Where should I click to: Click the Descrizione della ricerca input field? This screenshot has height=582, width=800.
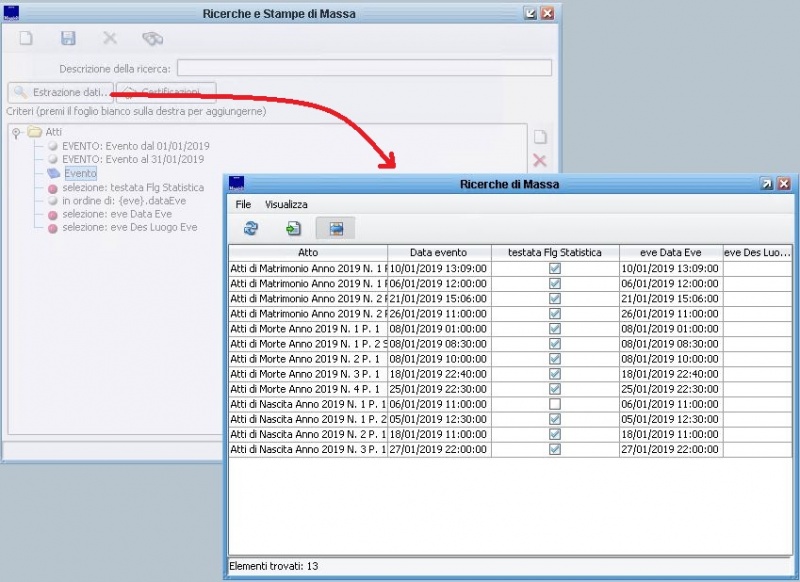tap(364, 68)
